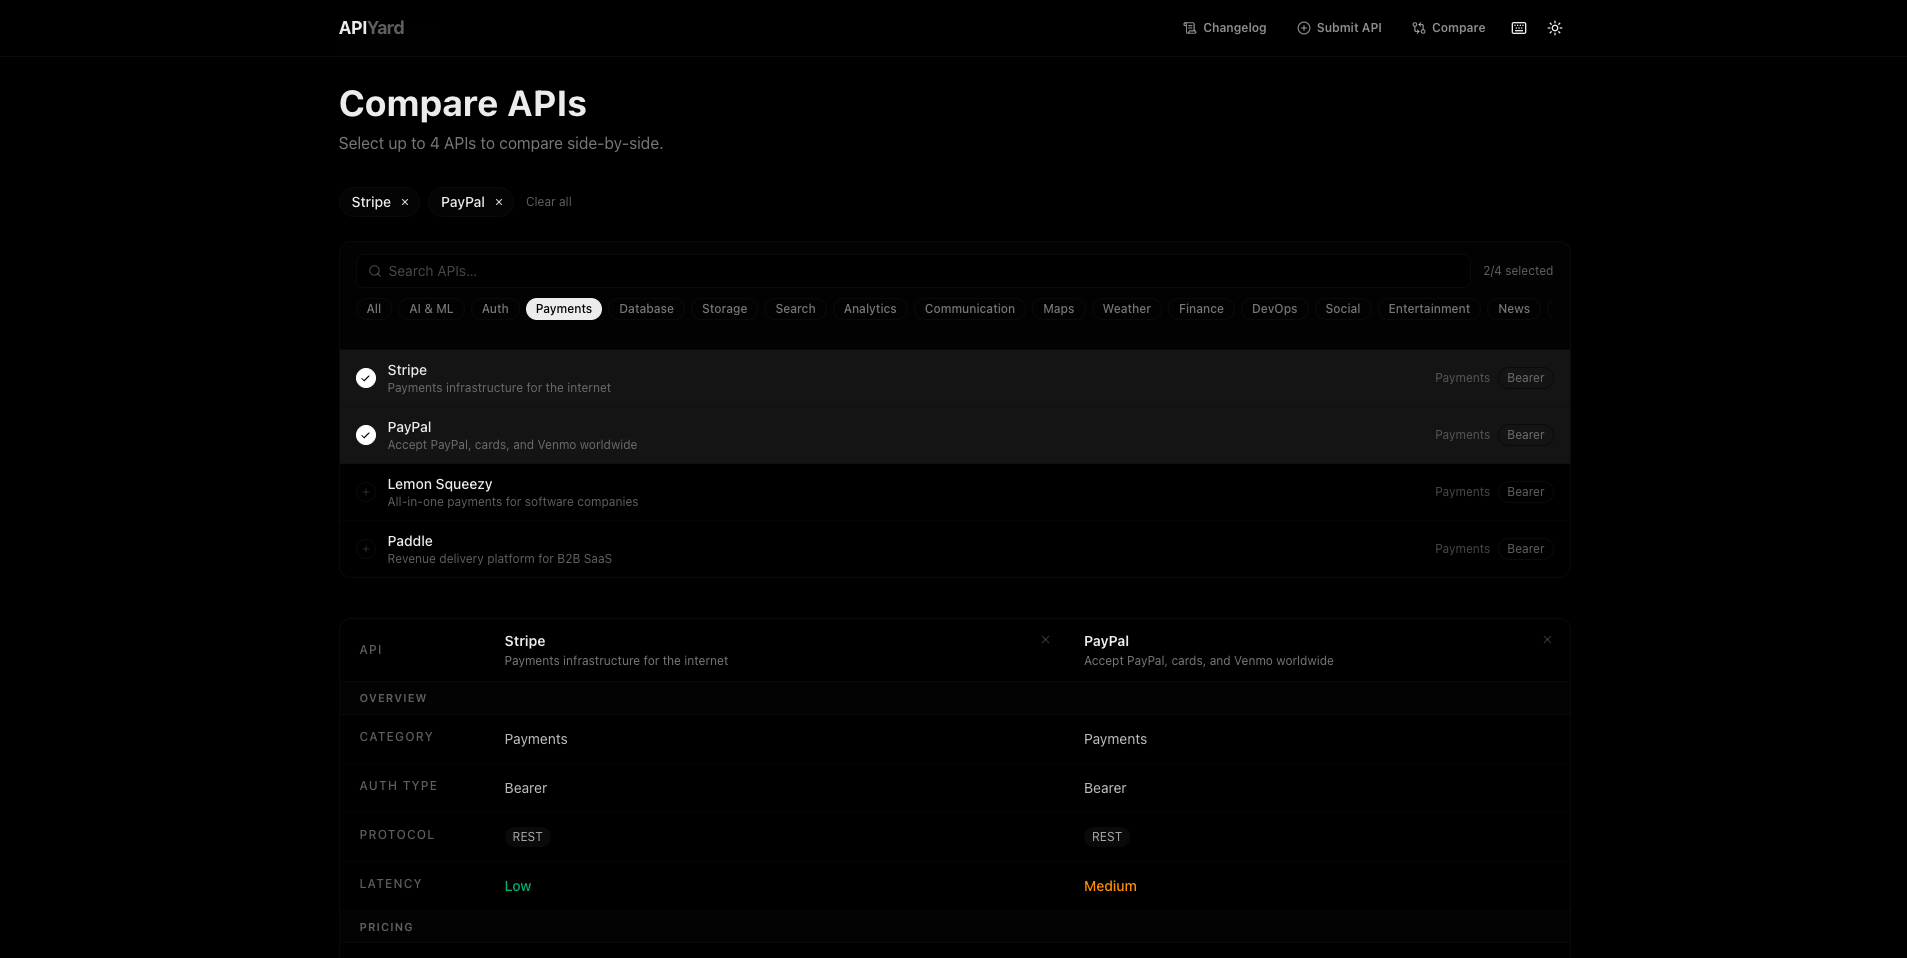
Task: Click the Payments tag in Paddle row
Action: (1462, 549)
